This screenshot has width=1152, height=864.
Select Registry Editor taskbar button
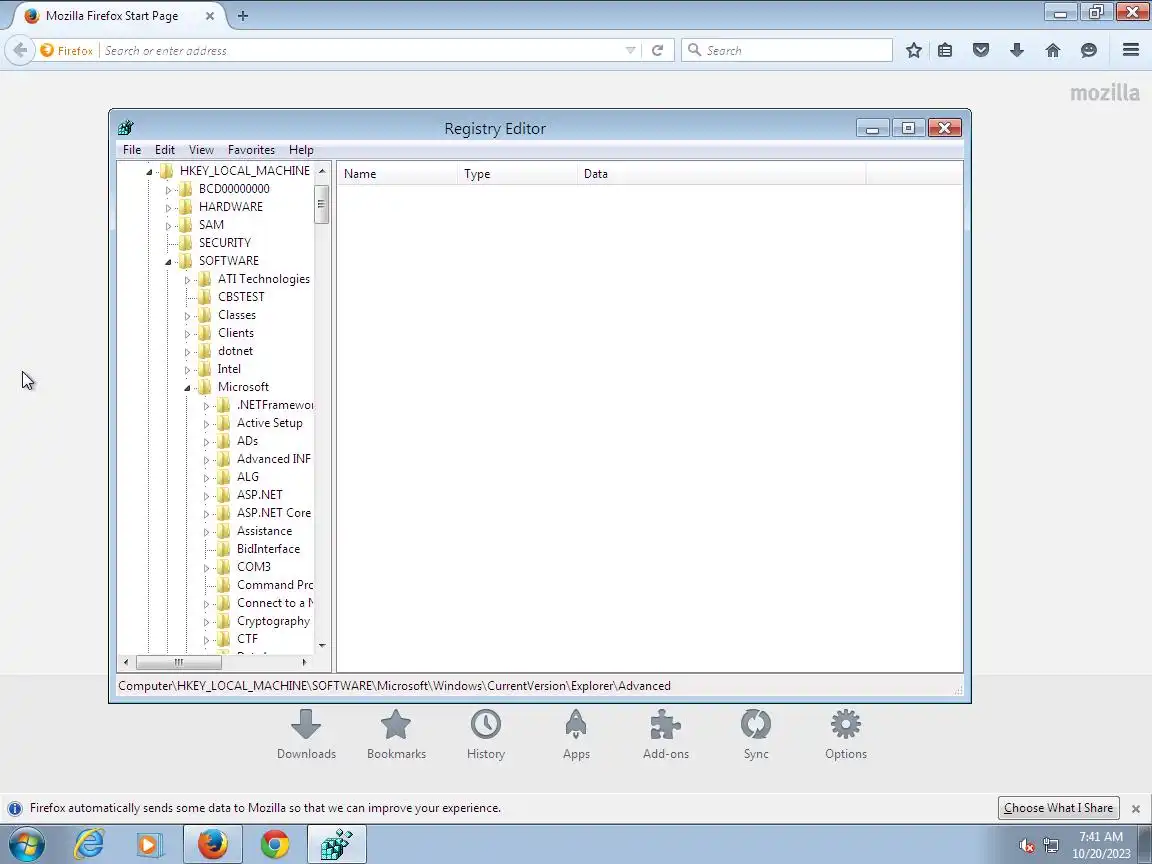pos(336,844)
